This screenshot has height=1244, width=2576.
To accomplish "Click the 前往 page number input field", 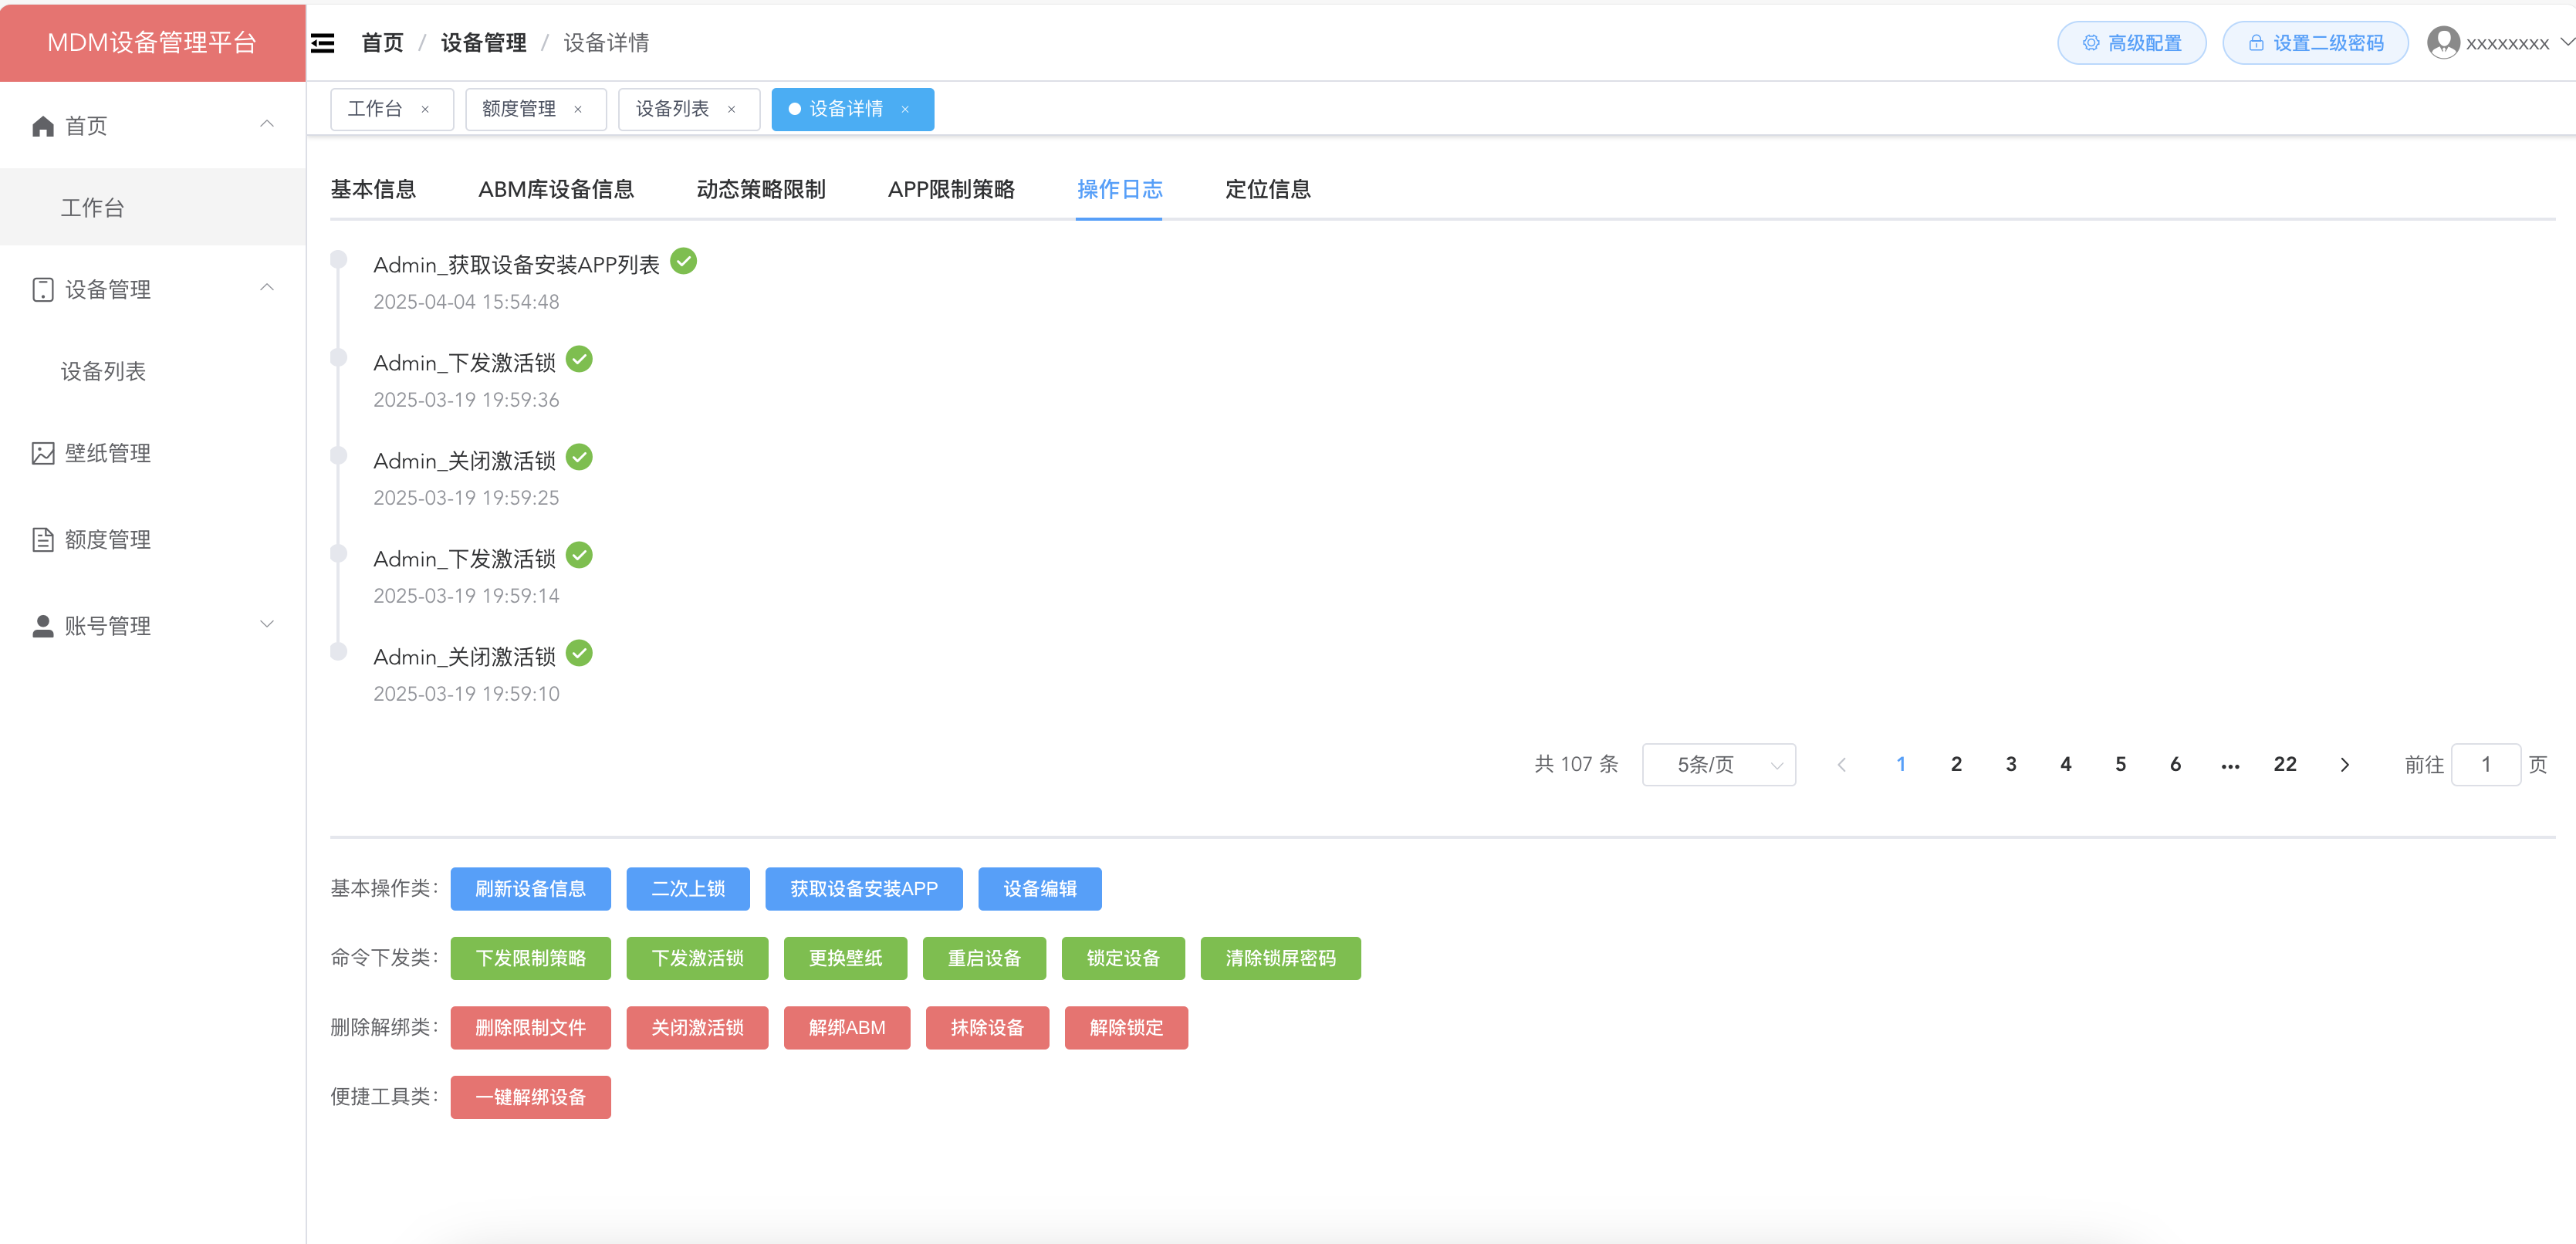I will (x=2485, y=765).
